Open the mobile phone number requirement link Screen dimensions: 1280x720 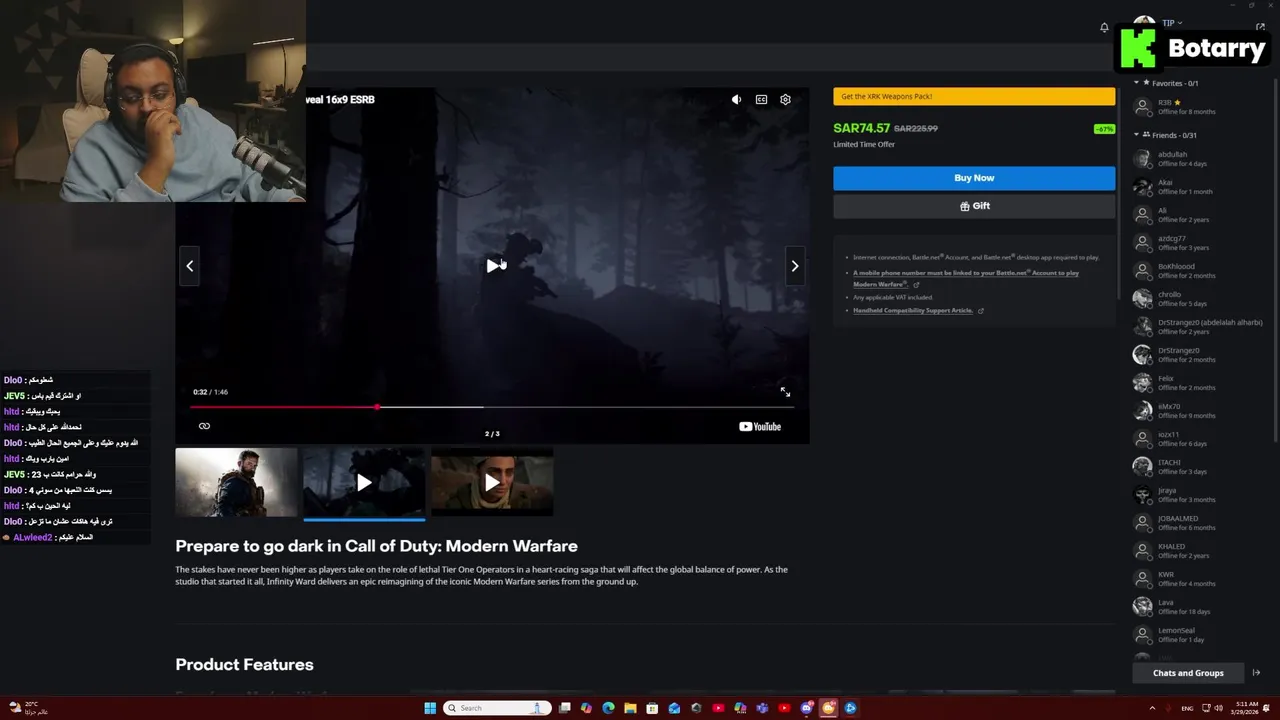tap(966, 278)
